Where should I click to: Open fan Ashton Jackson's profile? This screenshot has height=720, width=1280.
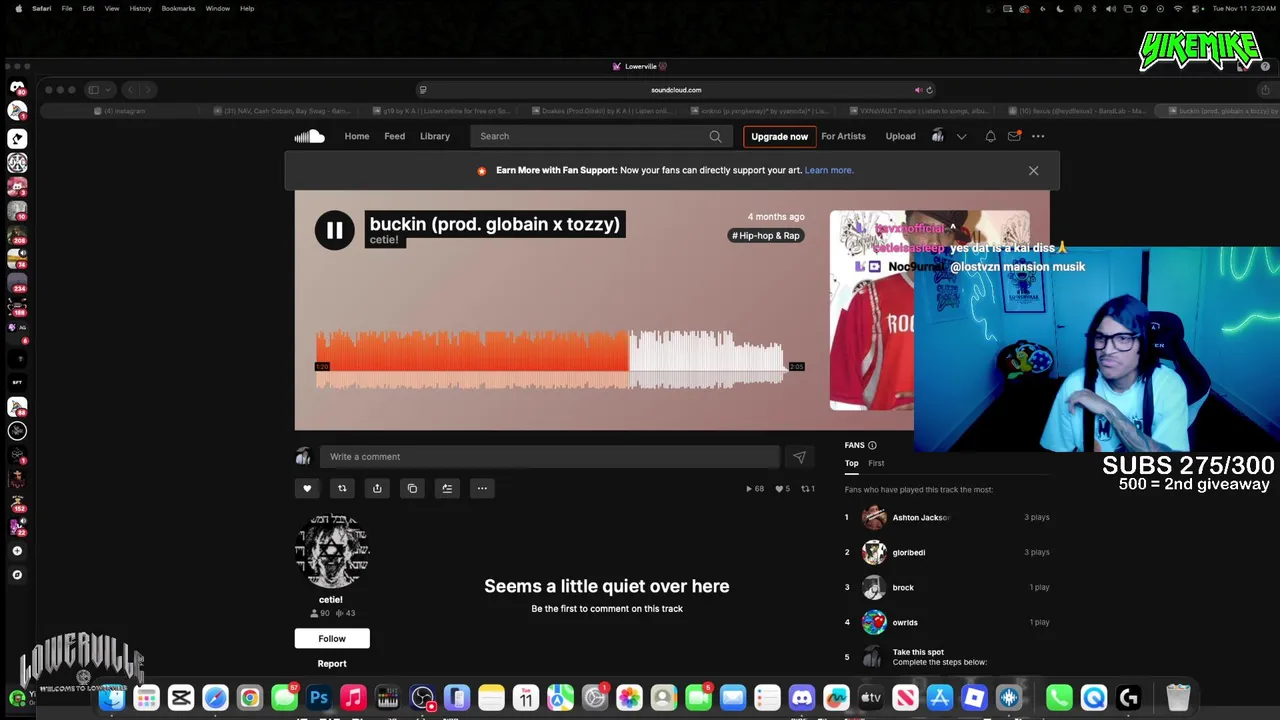click(920, 518)
